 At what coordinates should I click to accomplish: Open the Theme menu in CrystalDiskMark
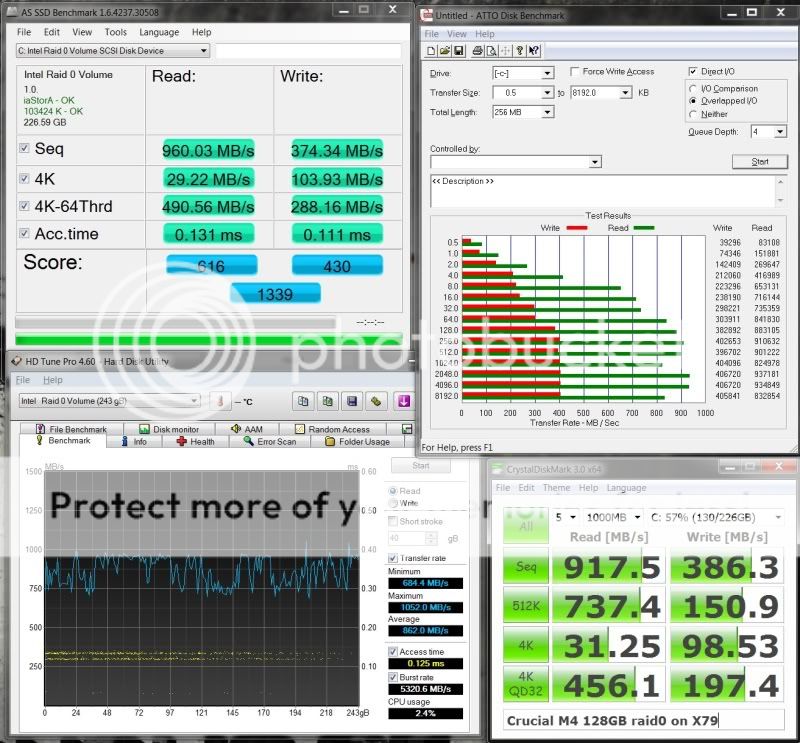556,488
